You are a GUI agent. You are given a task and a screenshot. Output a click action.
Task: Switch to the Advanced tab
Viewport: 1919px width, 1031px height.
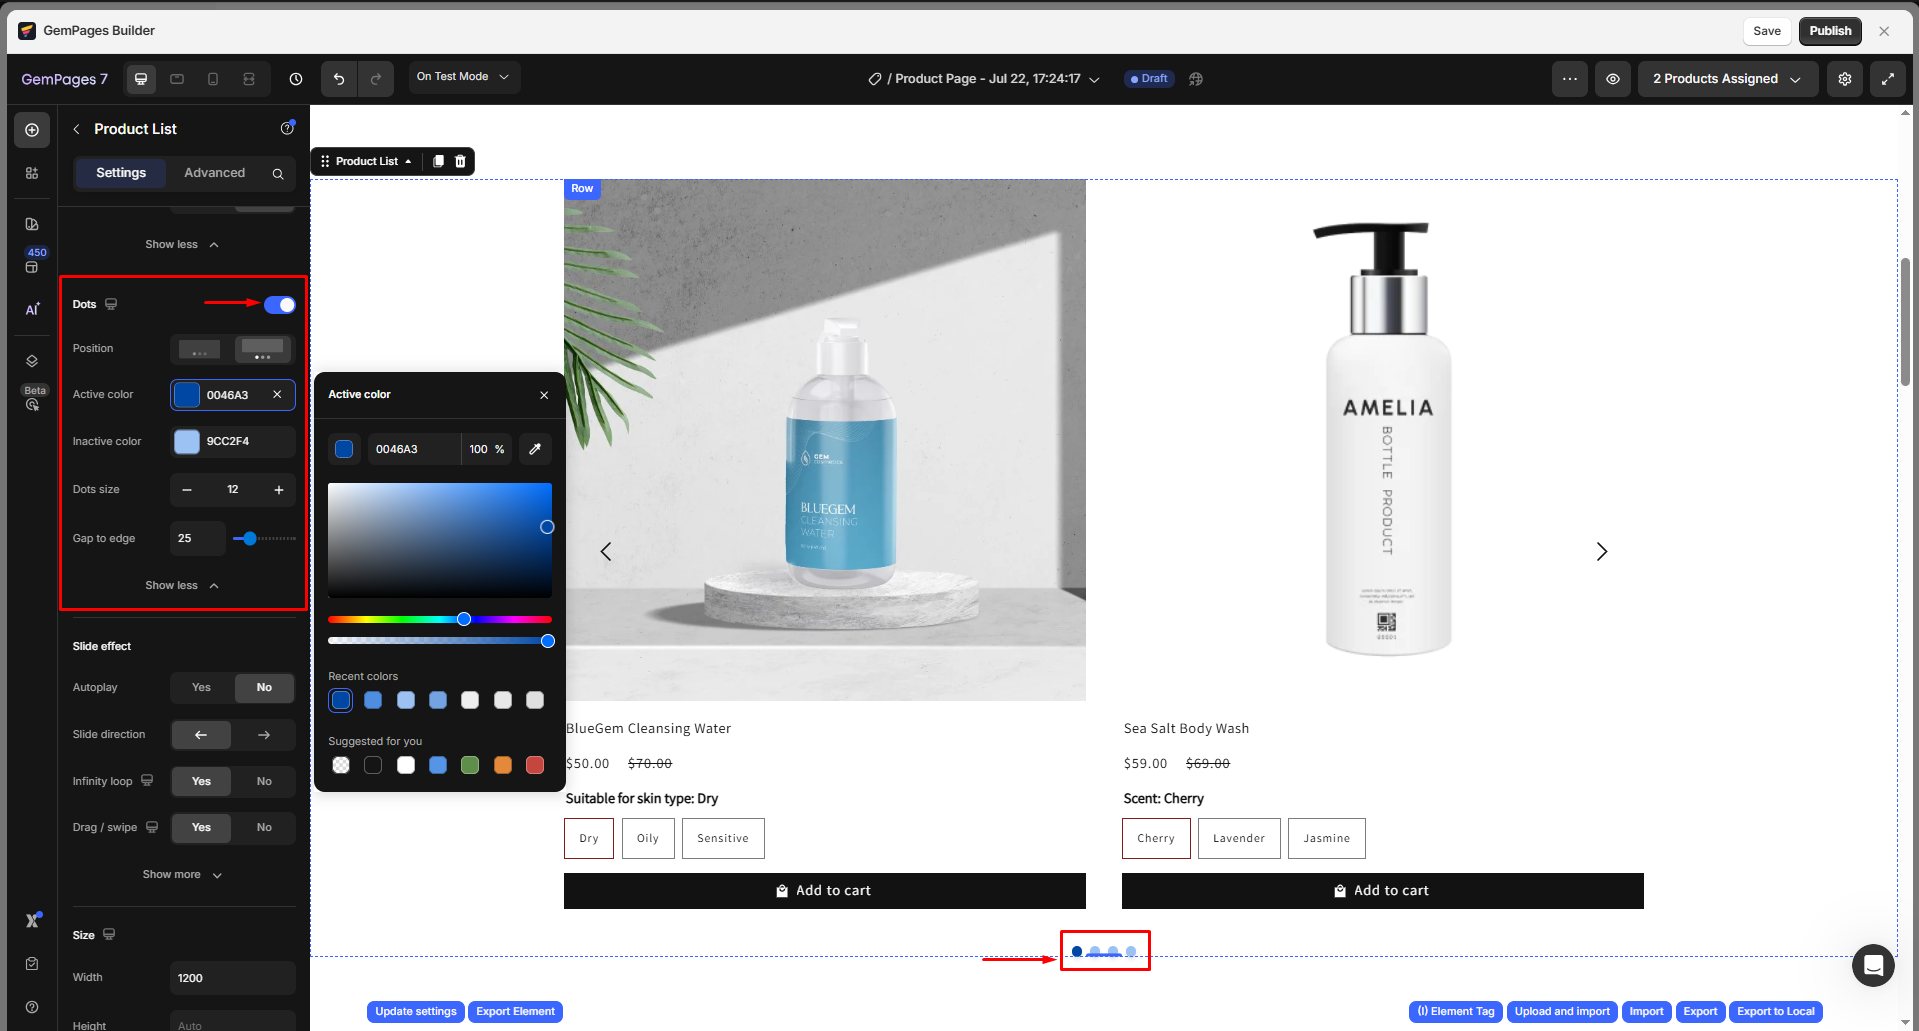click(x=214, y=173)
